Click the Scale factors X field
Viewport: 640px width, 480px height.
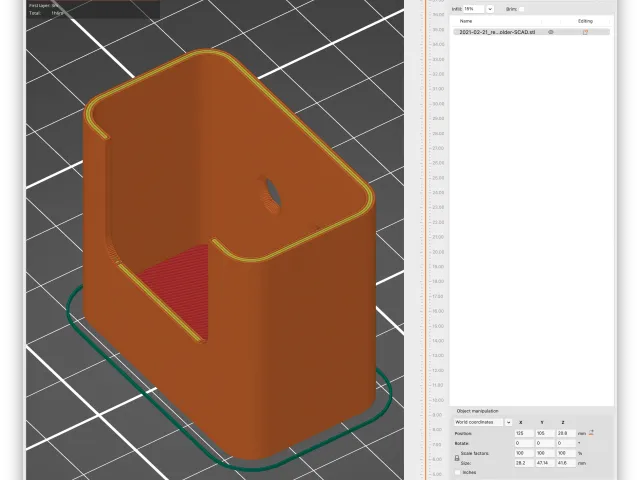pyautogui.click(x=524, y=453)
